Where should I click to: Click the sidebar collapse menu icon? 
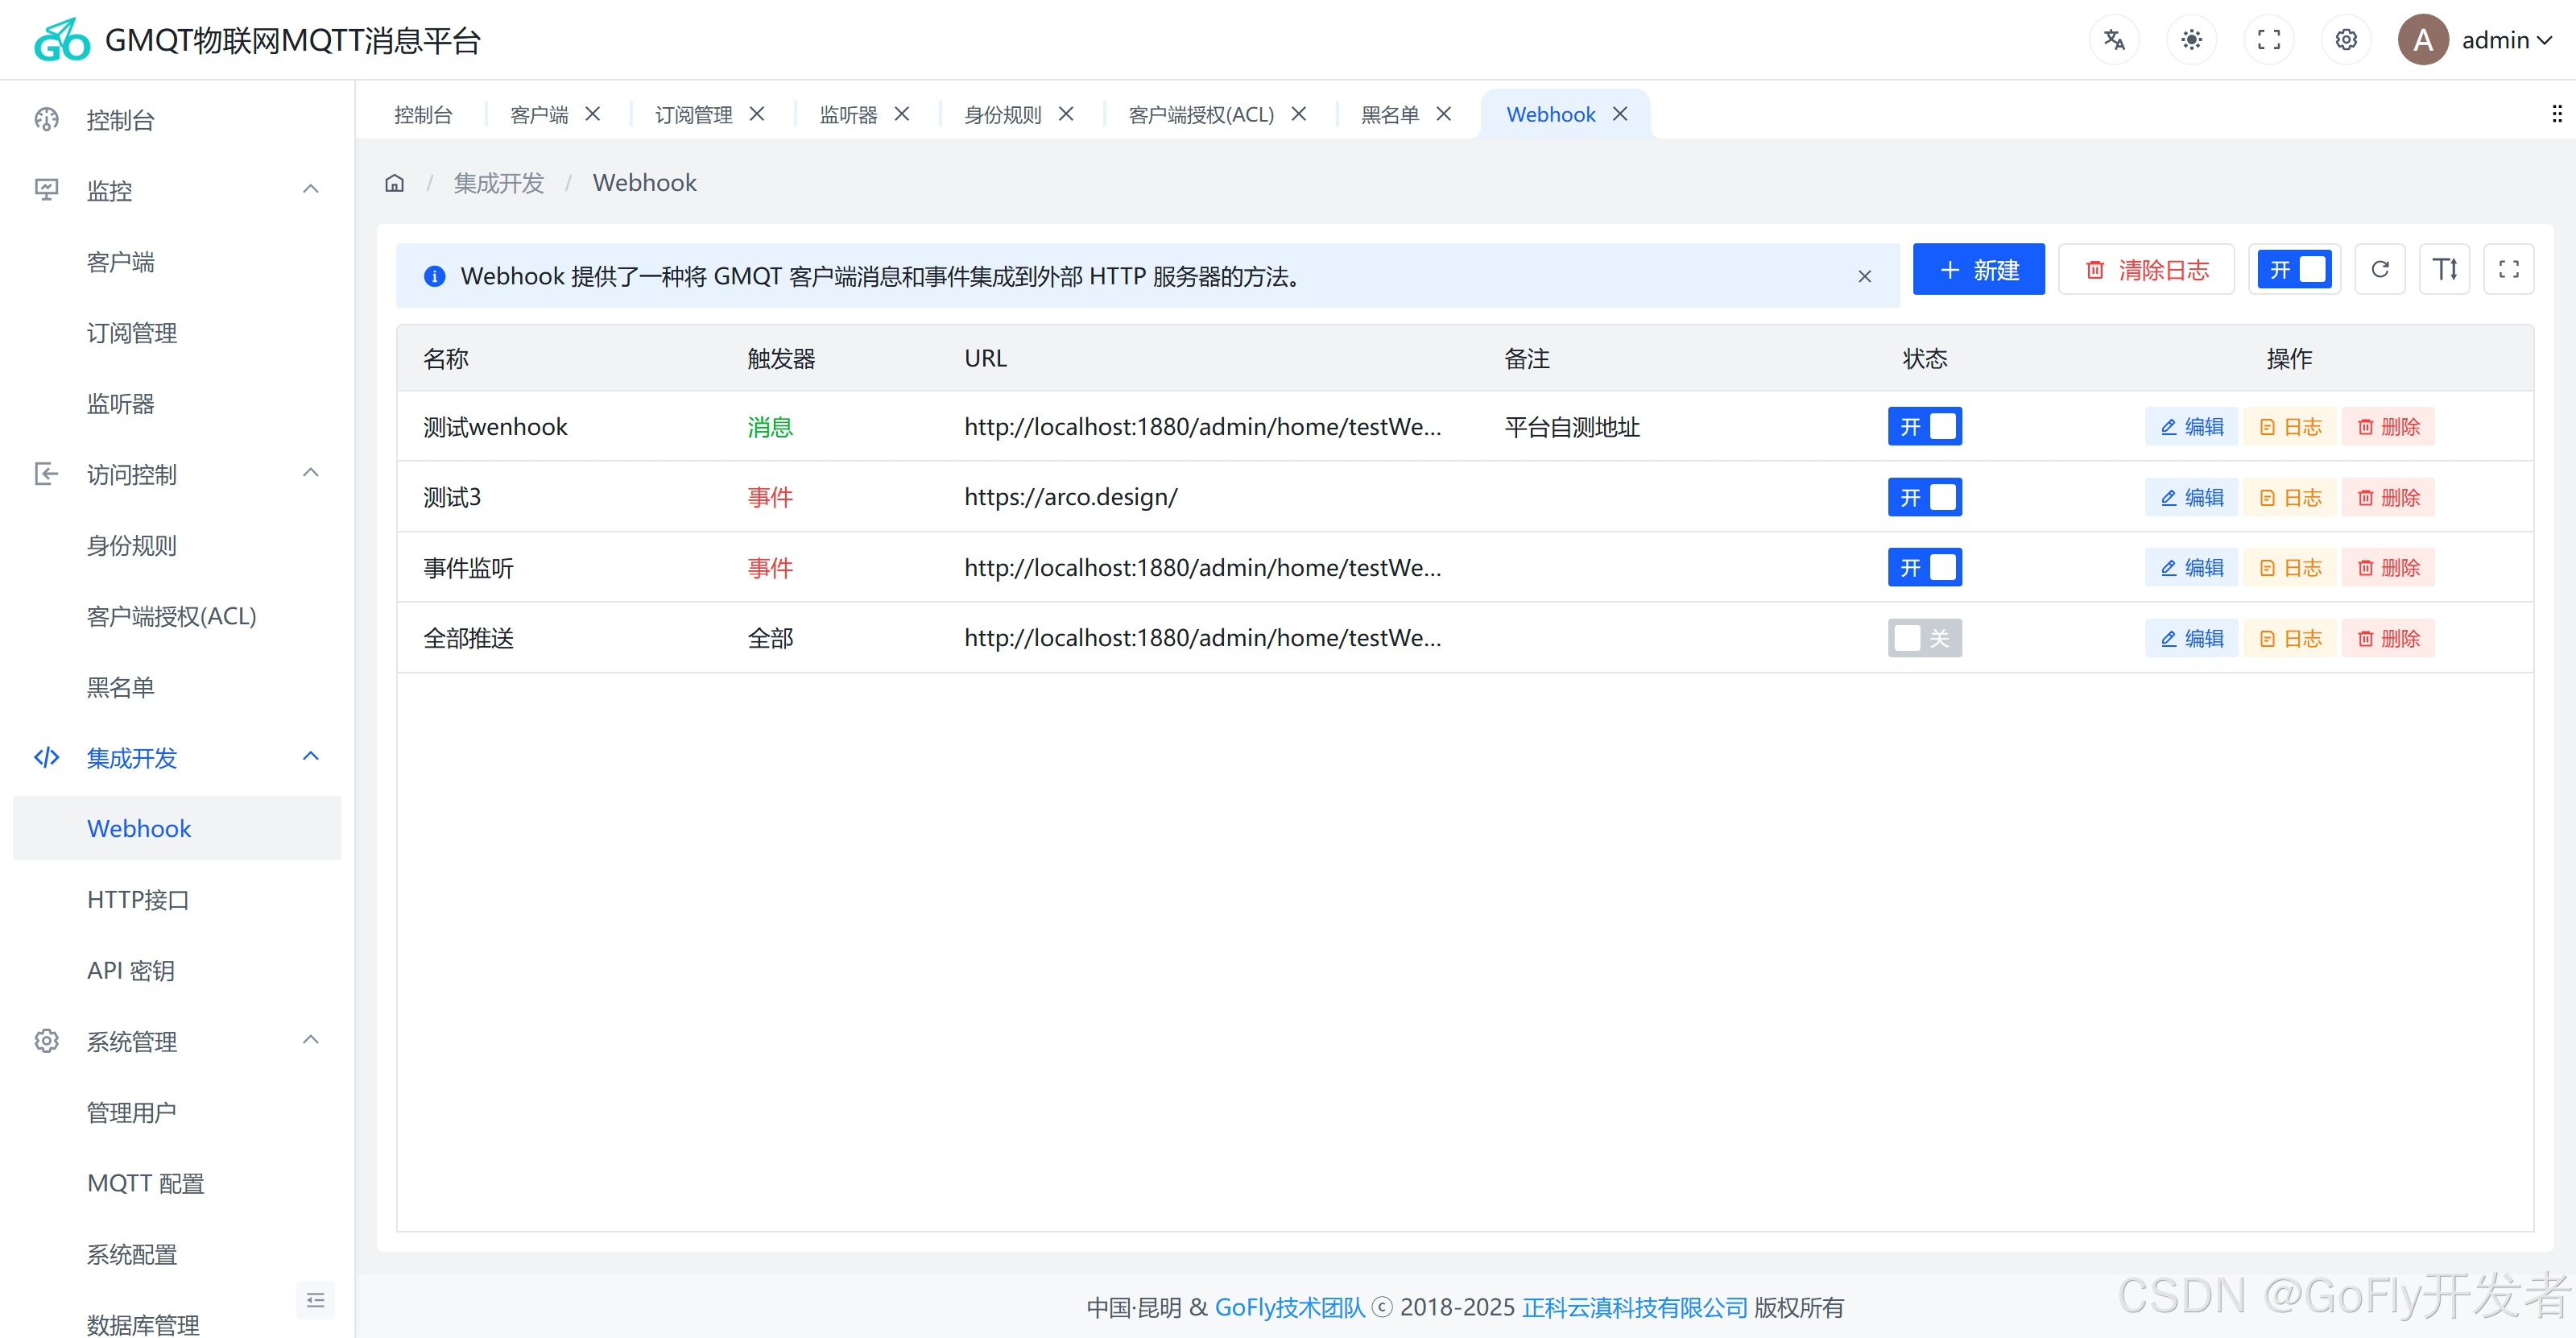(x=315, y=1300)
